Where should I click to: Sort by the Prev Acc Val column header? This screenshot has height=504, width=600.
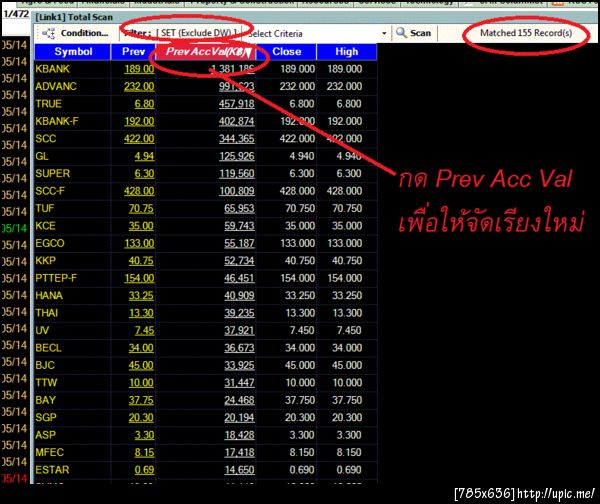206,52
